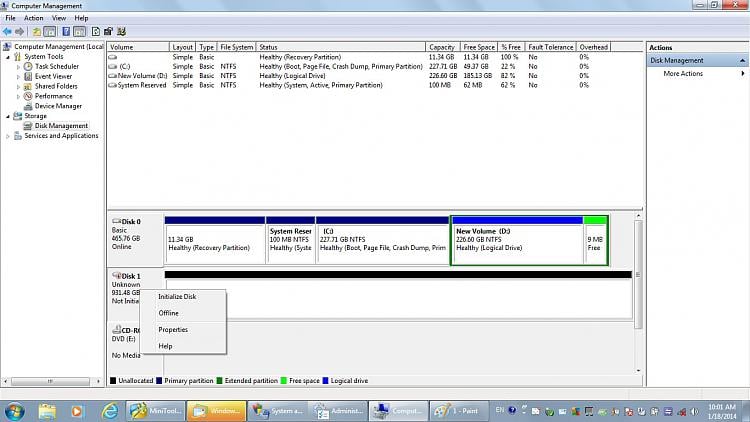Switch to the 1 - Paint taskbar button
The height and width of the screenshot is (422, 750).
click(x=459, y=411)
